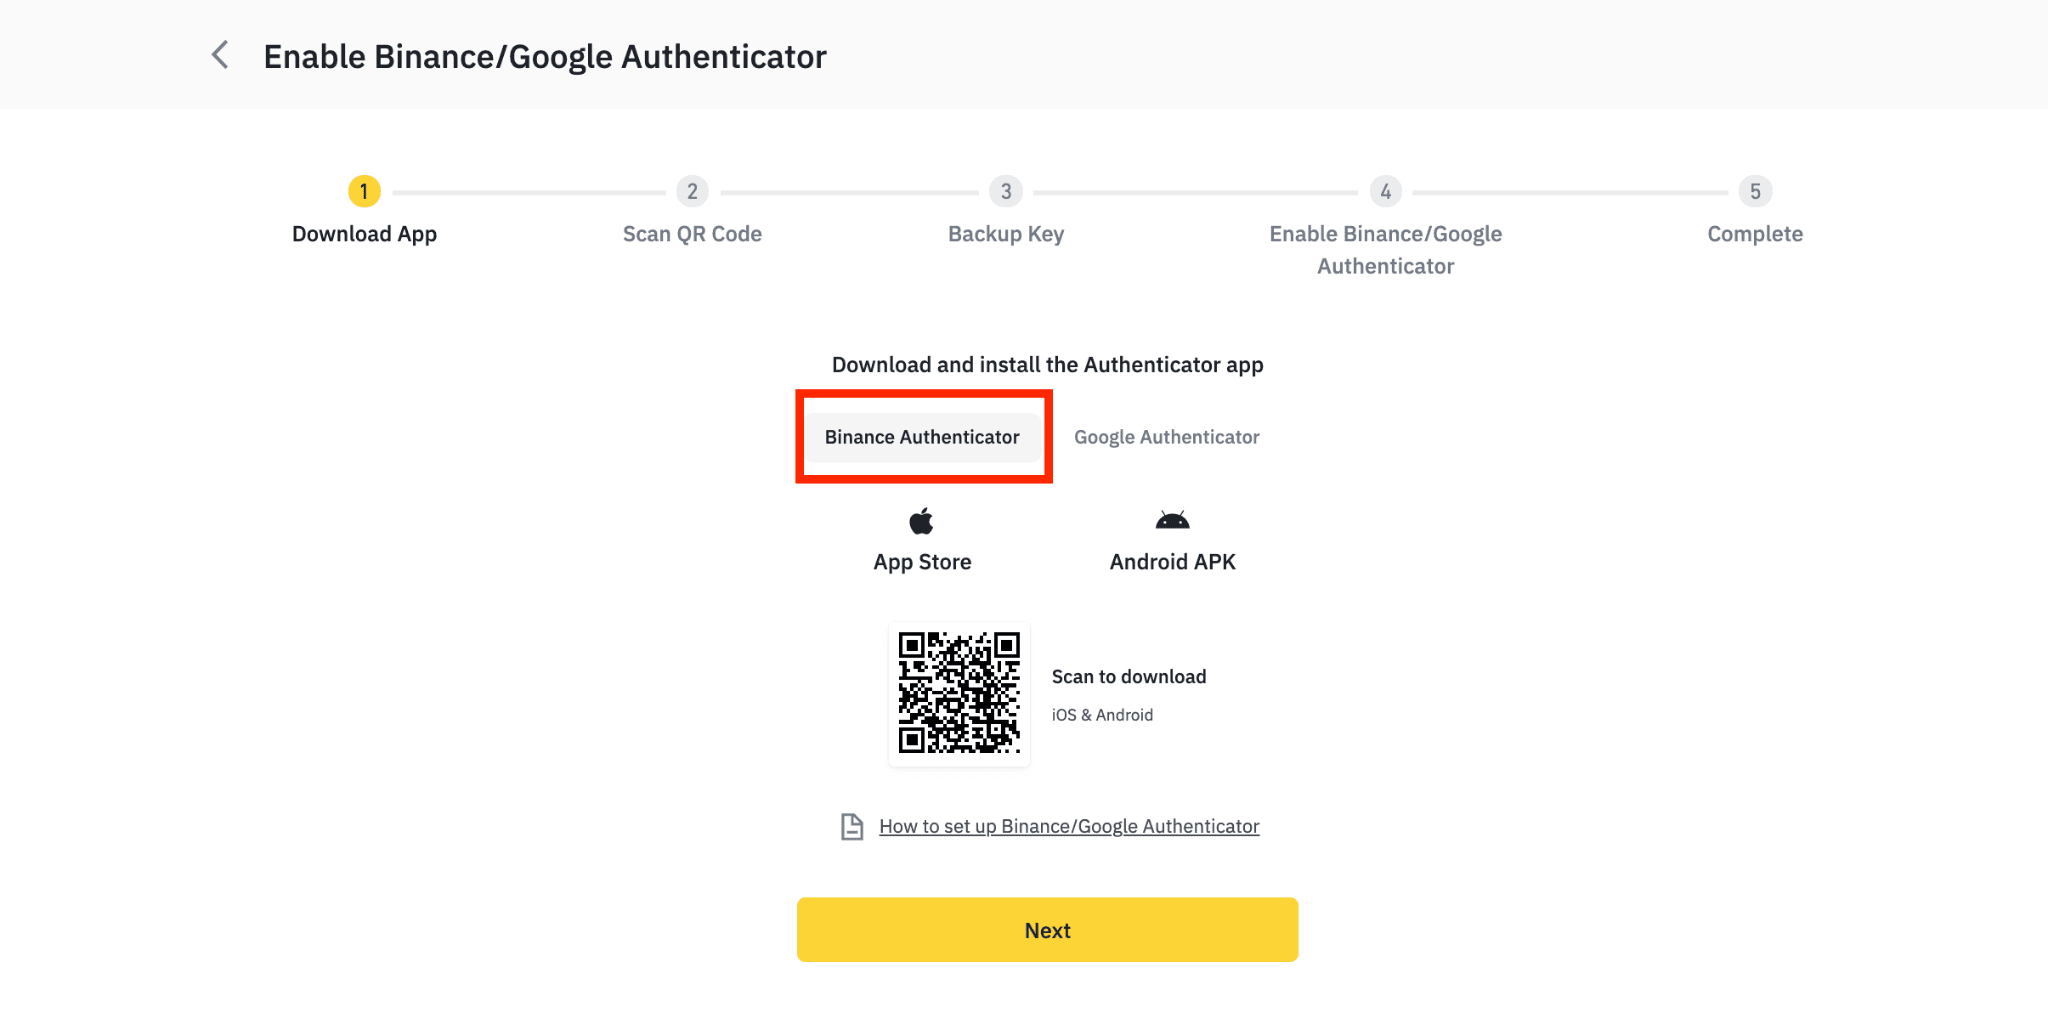Click the Enable Binance/Google Authenticator step label

1385,250
